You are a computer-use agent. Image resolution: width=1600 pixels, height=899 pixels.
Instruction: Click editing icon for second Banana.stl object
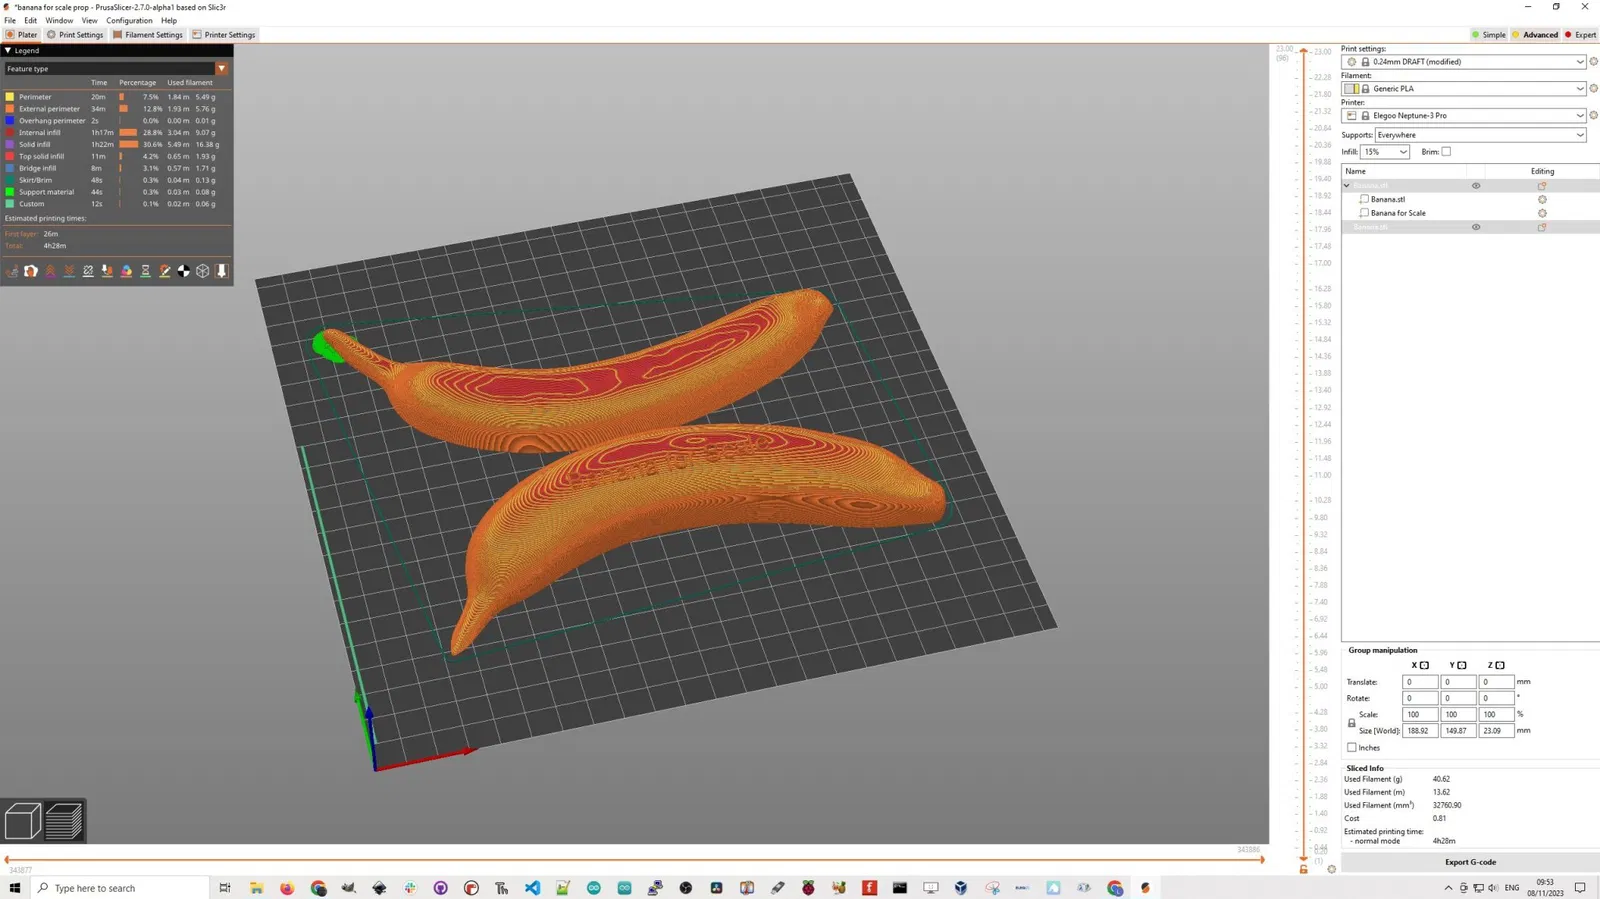tap(1542, 227)
